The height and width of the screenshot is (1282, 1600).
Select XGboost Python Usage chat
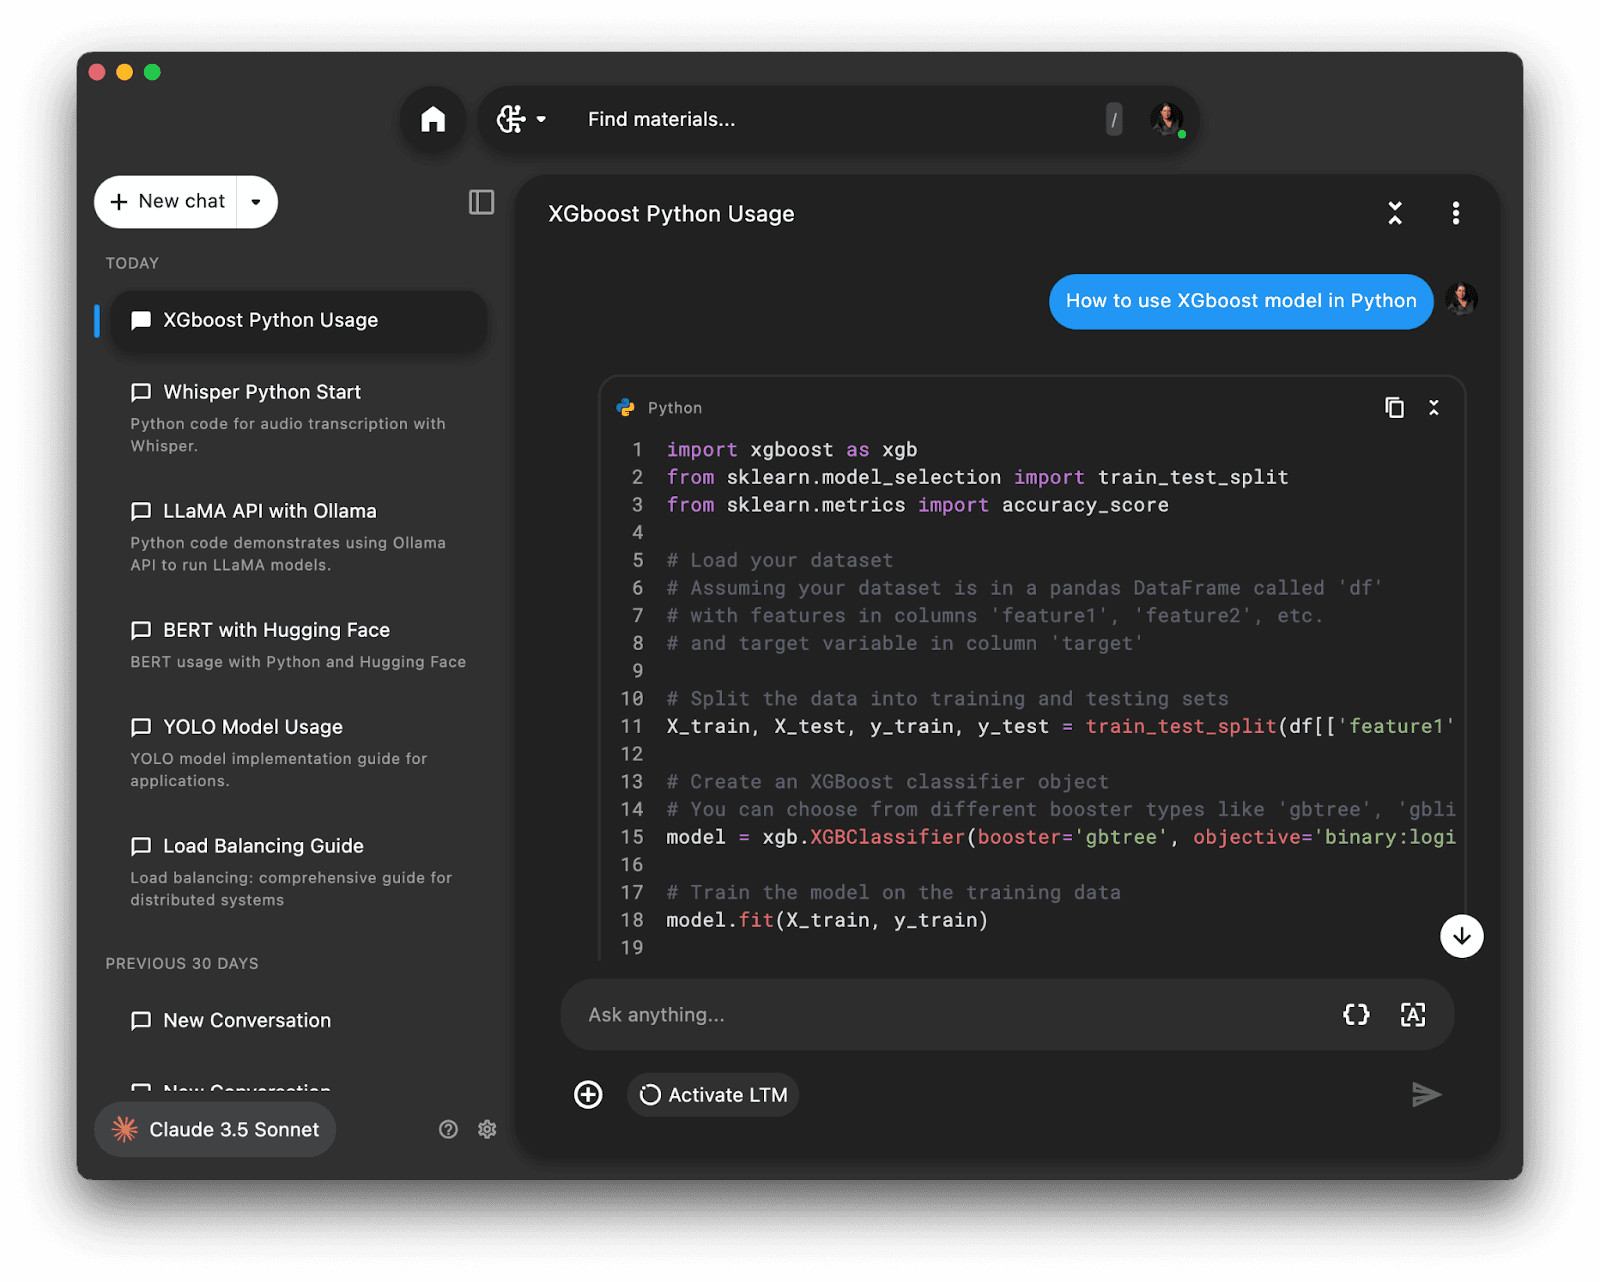pos(299,321)
